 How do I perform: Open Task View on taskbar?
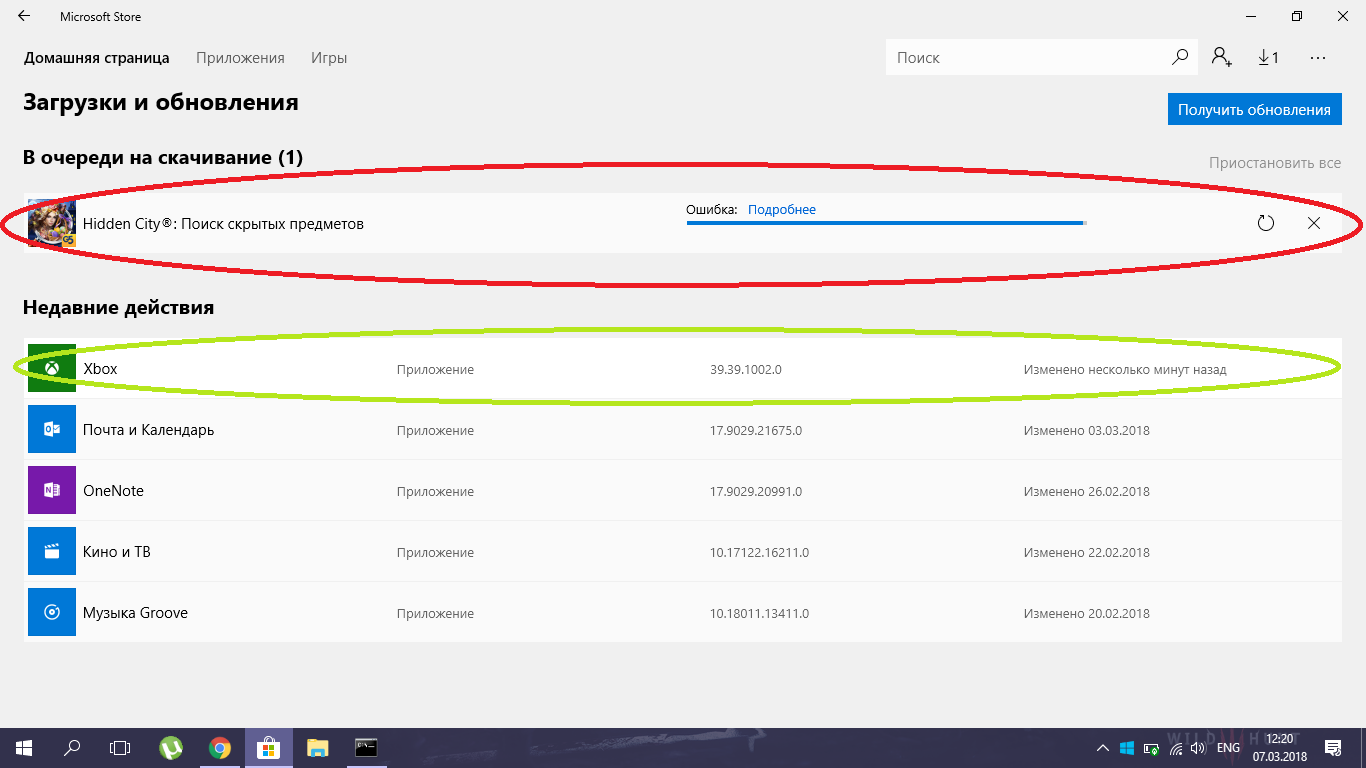120,748
